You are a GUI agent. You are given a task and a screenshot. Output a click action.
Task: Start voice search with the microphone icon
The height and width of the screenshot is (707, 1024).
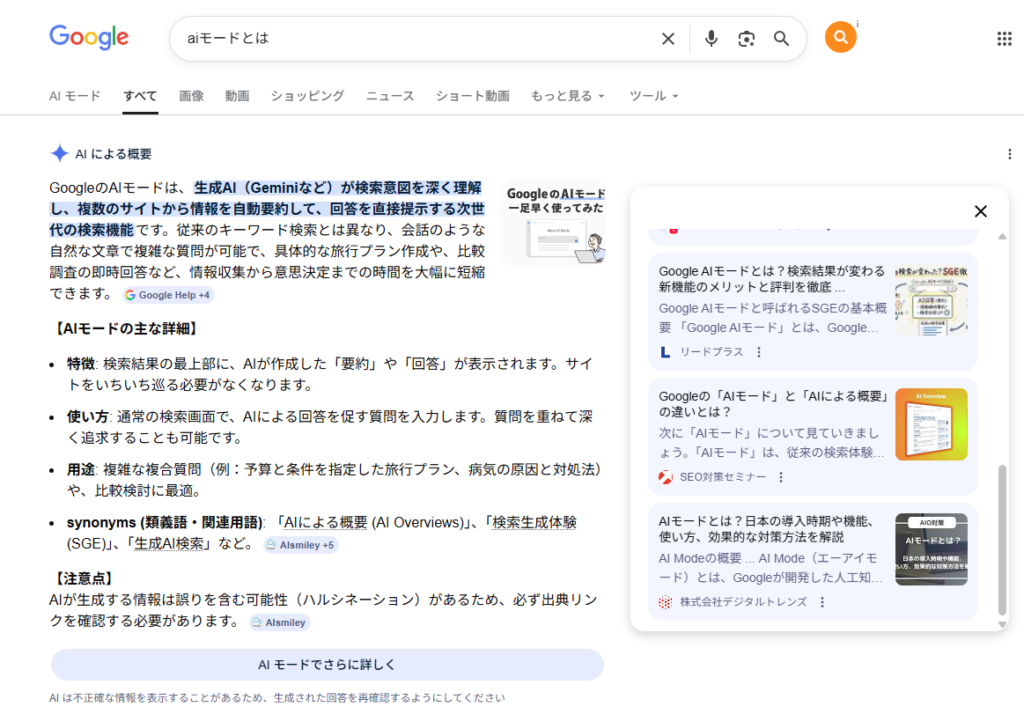(x=711, y=39)
